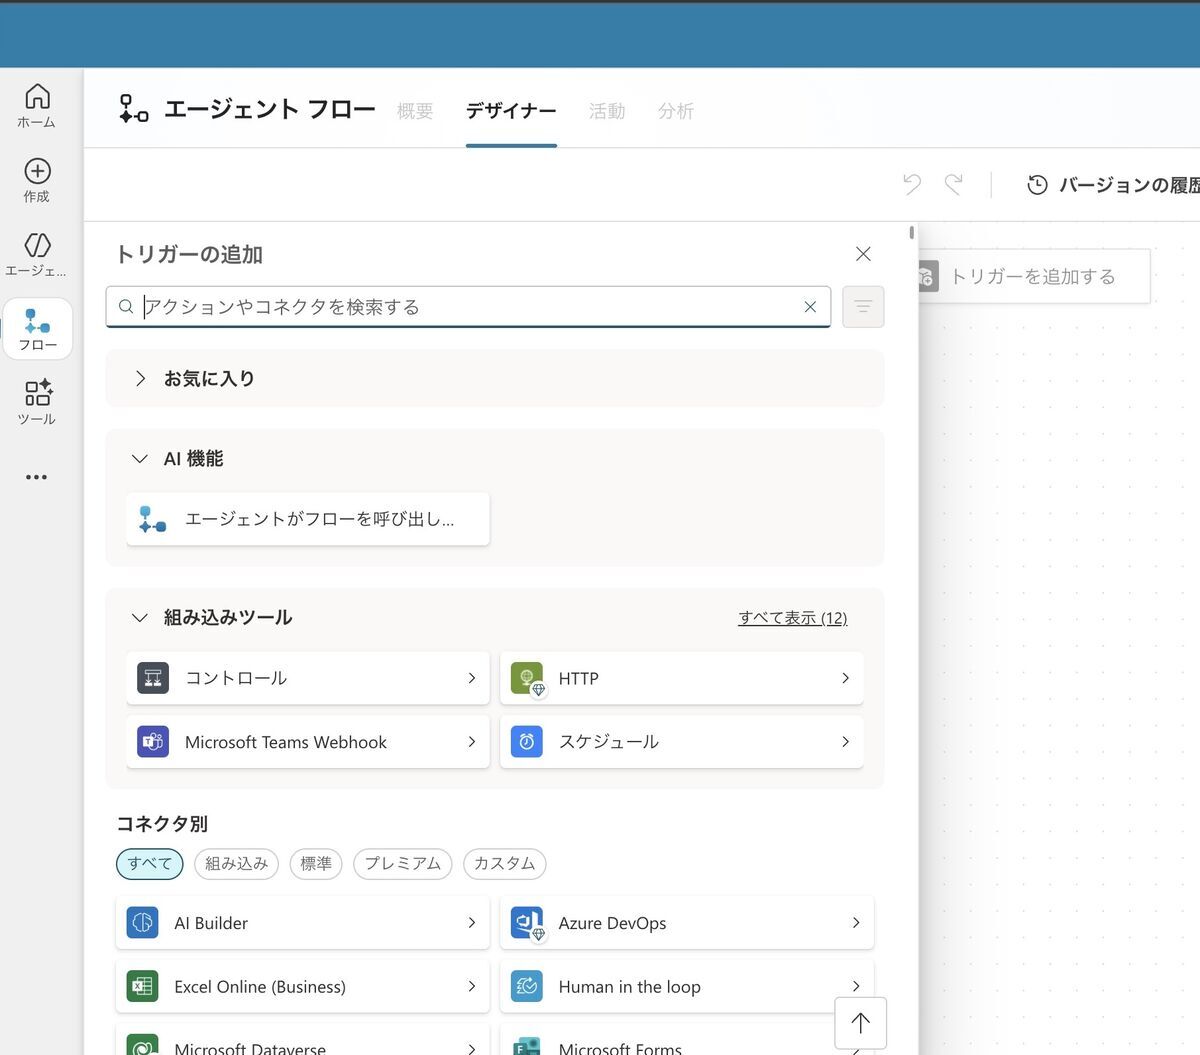Click the 作成 plus icon in sidebar
The width and height of the screenshot is (1200, 1055).
(37, 171)
